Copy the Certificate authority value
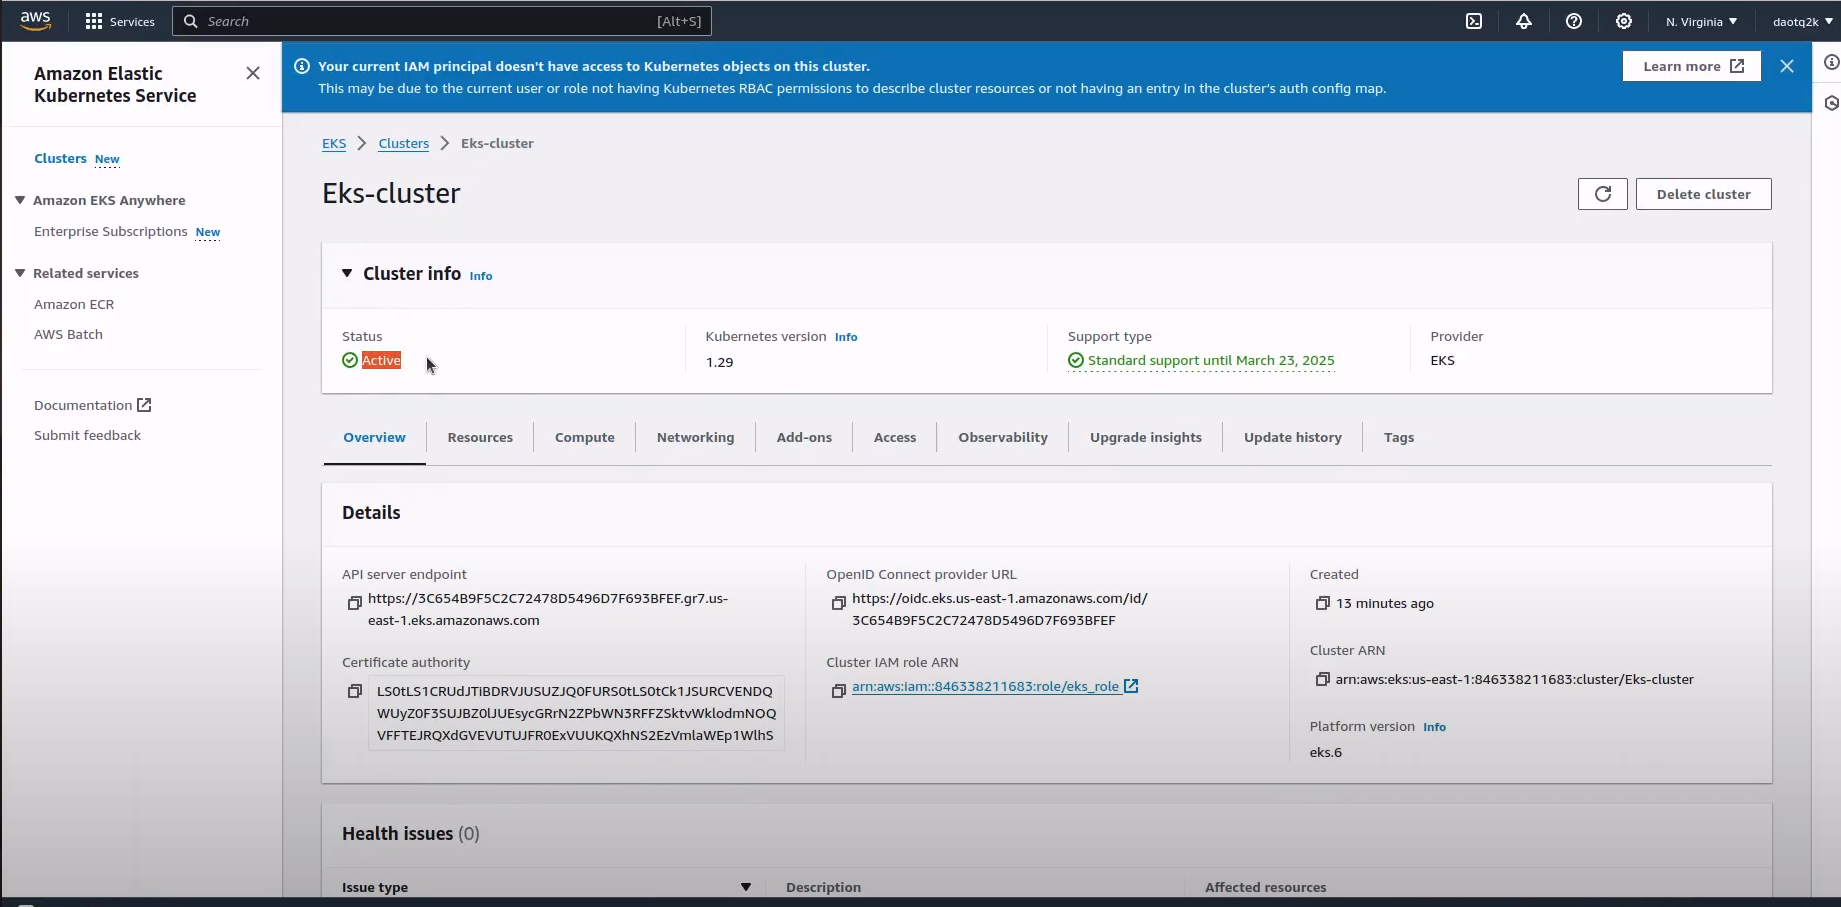 (354, 691)
